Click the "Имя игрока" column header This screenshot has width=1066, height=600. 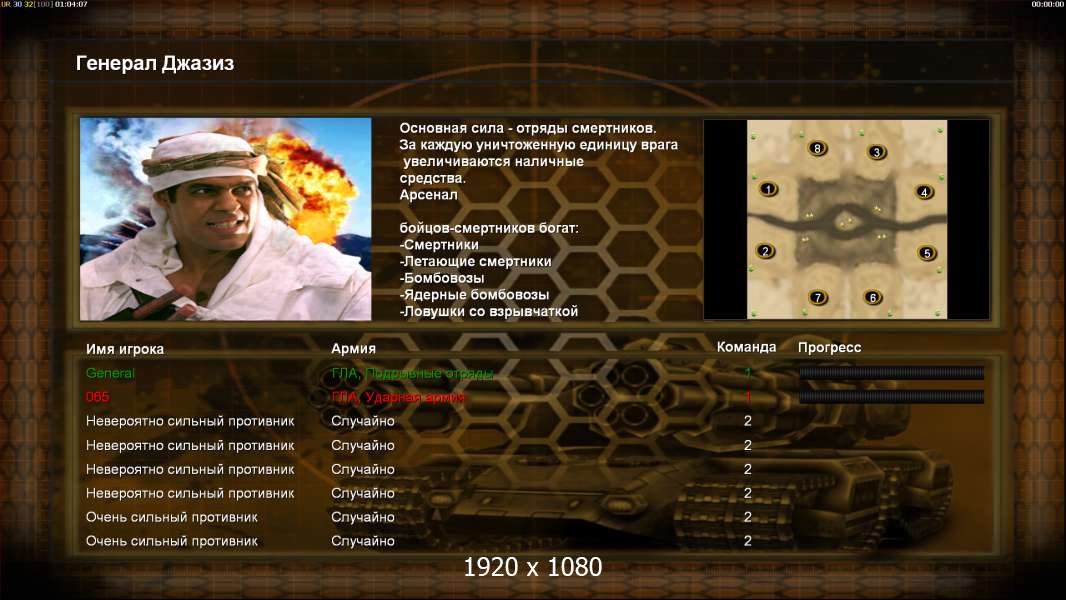(x=124, y=349)
